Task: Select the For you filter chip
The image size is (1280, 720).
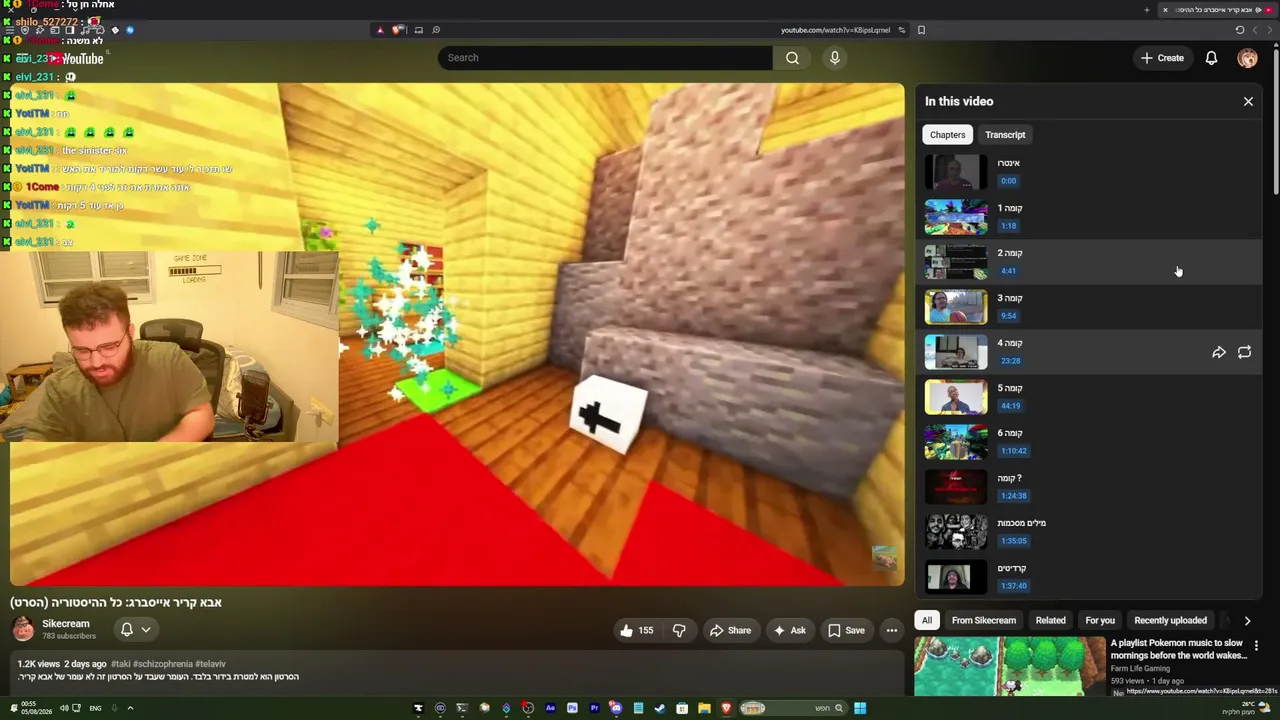Action: point(1100,620)
